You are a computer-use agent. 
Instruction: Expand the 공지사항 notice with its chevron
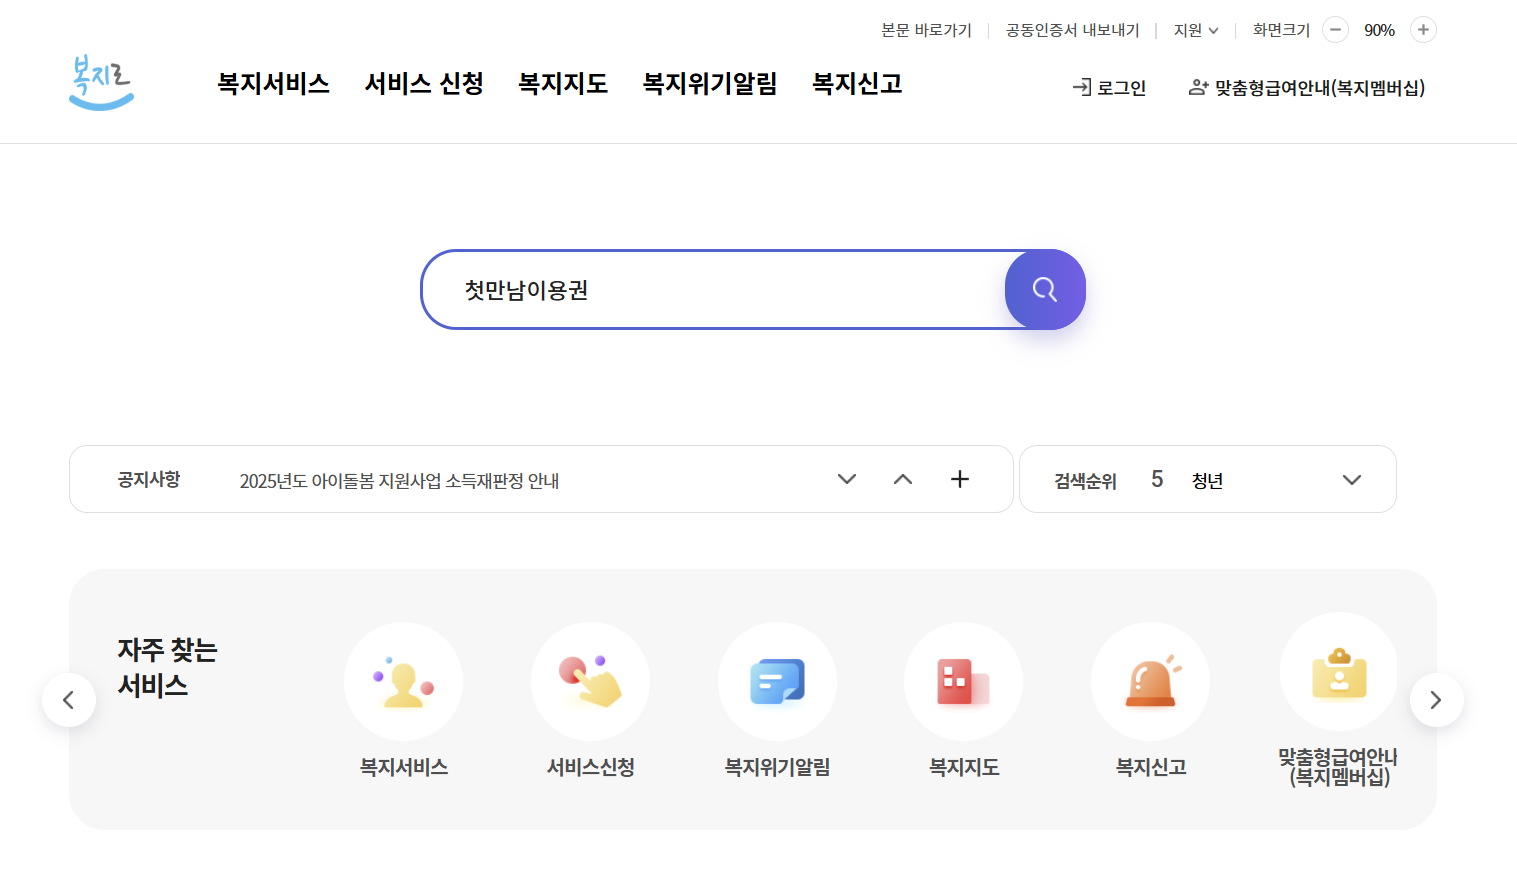click(846, 479)
